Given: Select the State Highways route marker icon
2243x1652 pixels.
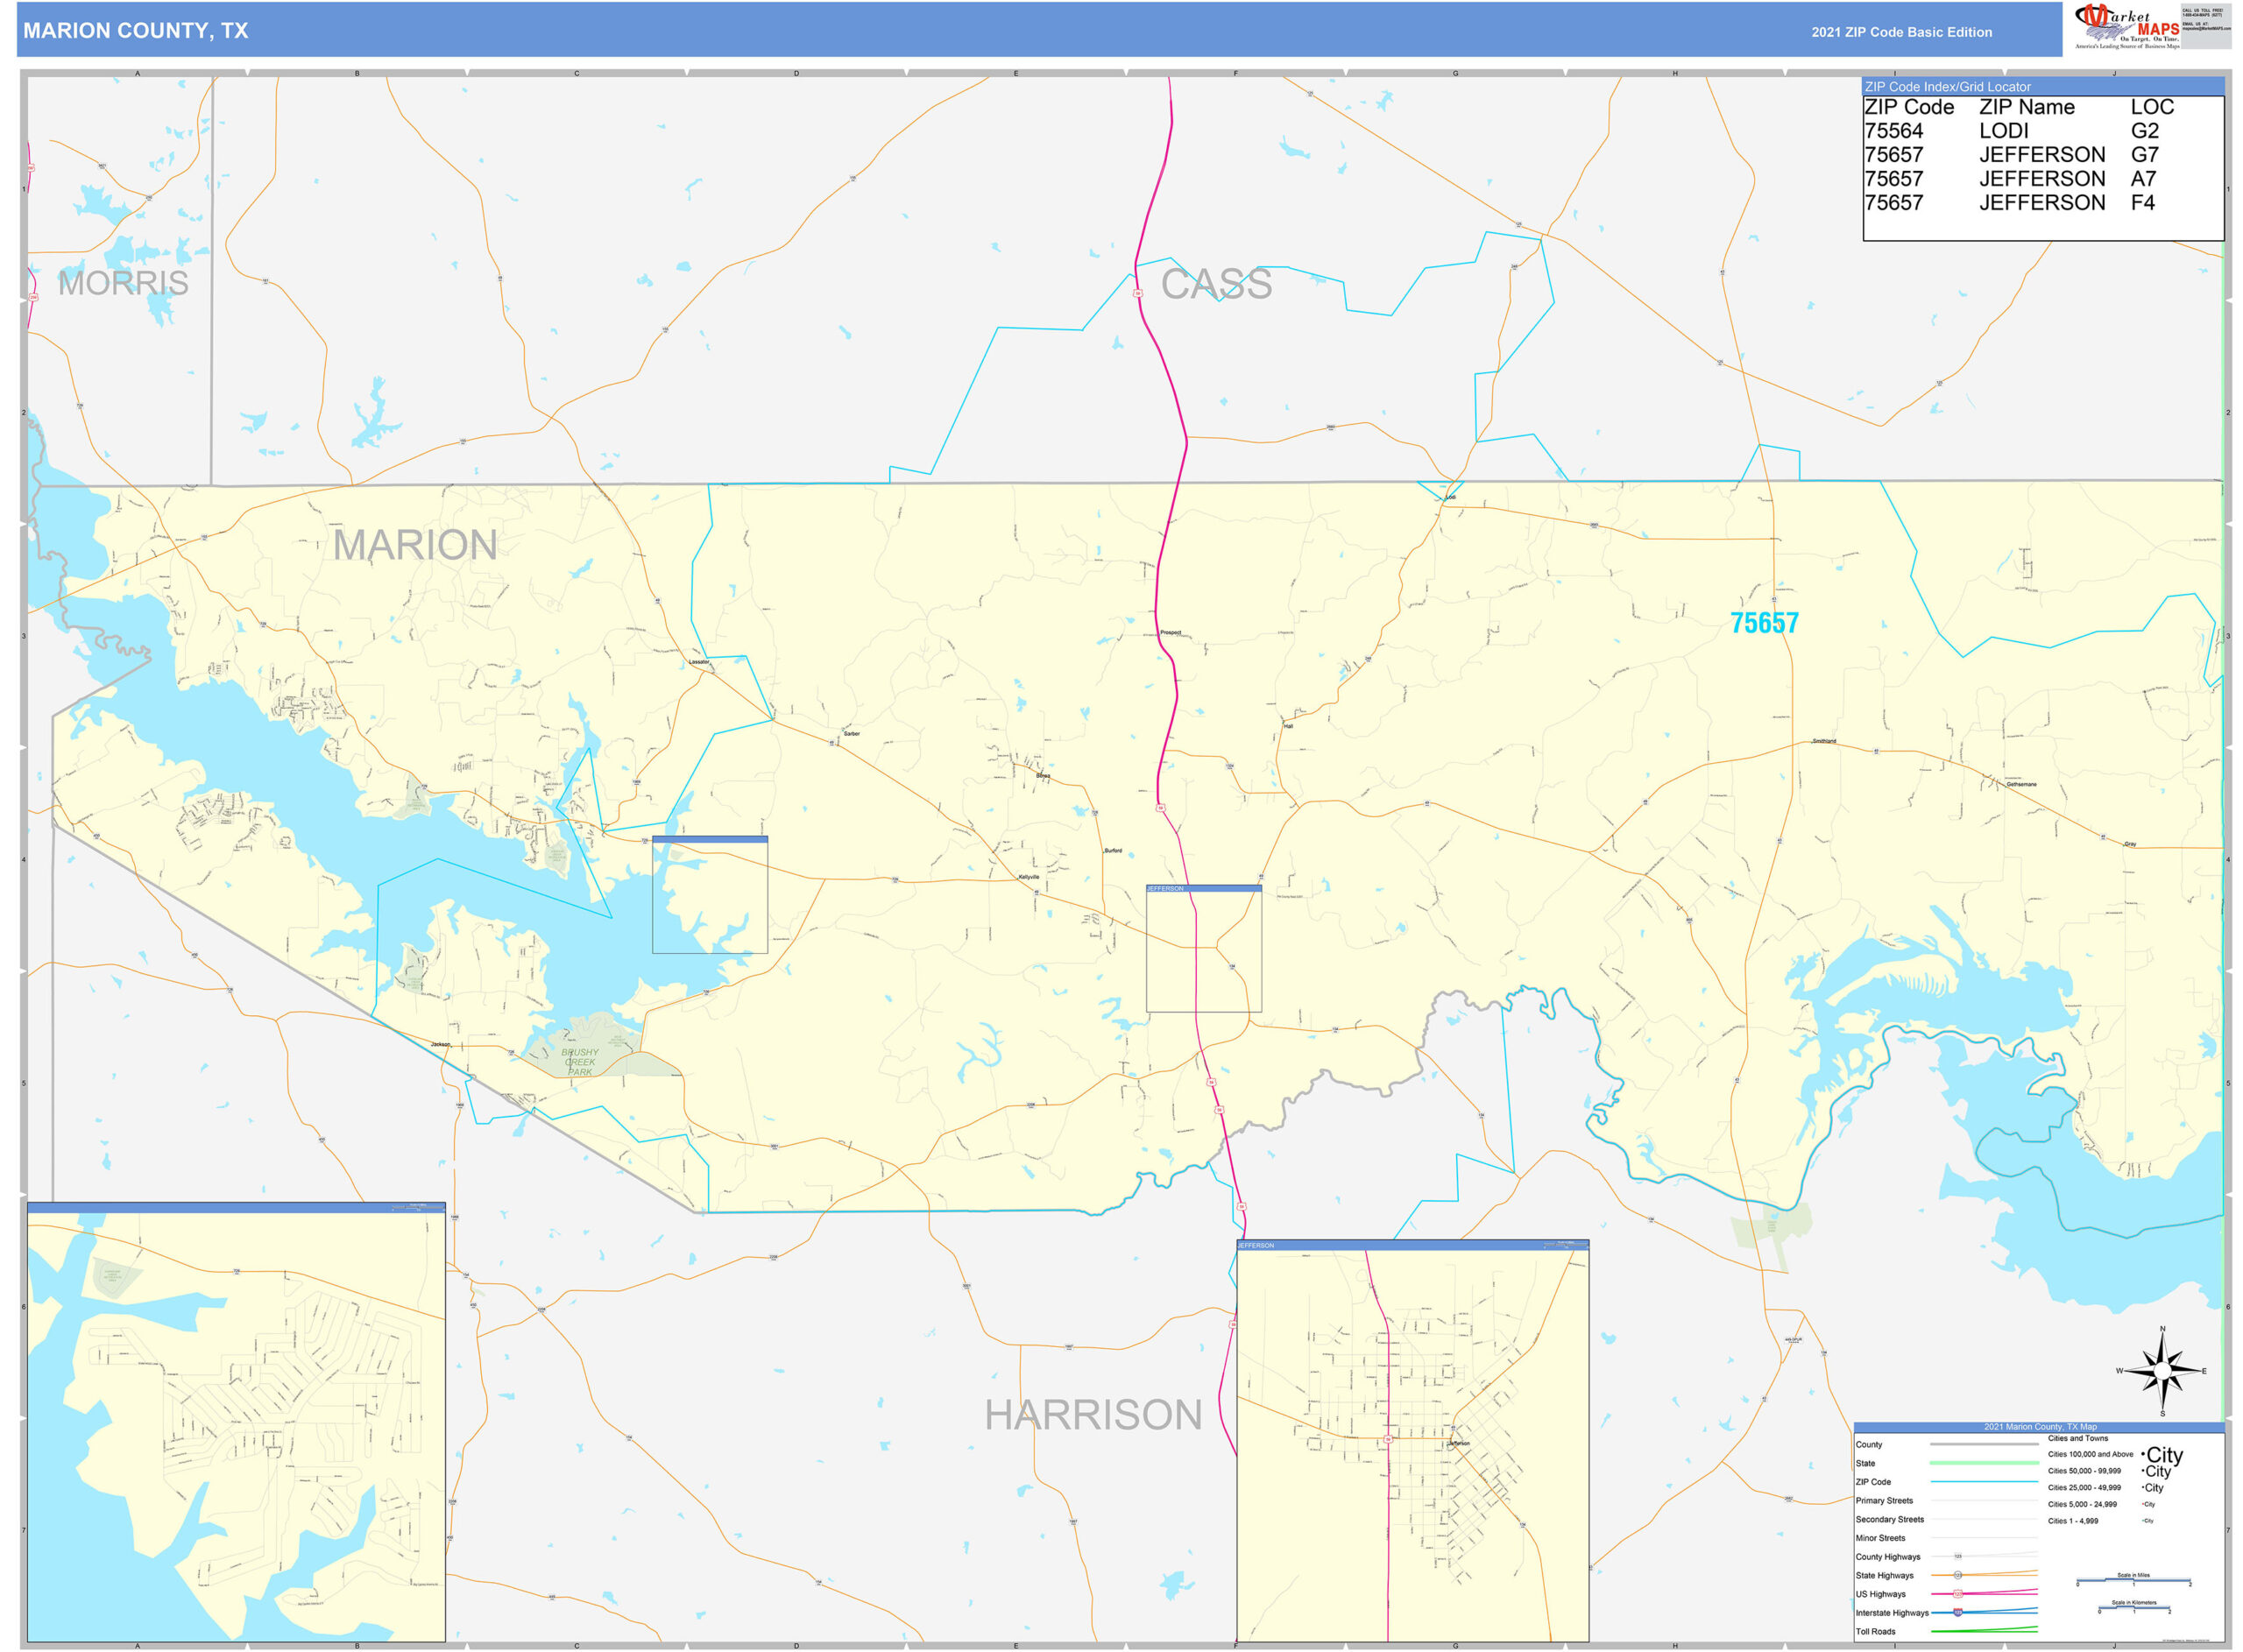Looking at the screenshot, I should (x=1957, y=1575).
